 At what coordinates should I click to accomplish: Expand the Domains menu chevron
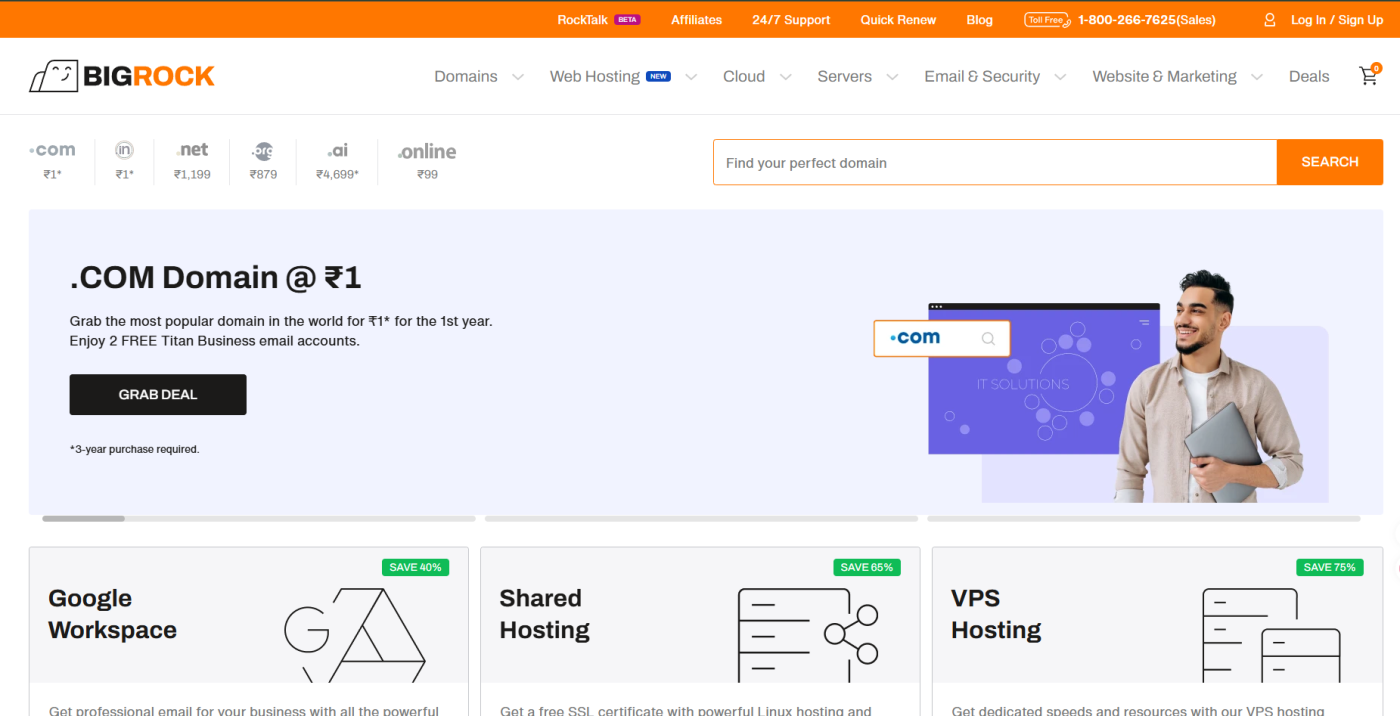click(517, 77)
